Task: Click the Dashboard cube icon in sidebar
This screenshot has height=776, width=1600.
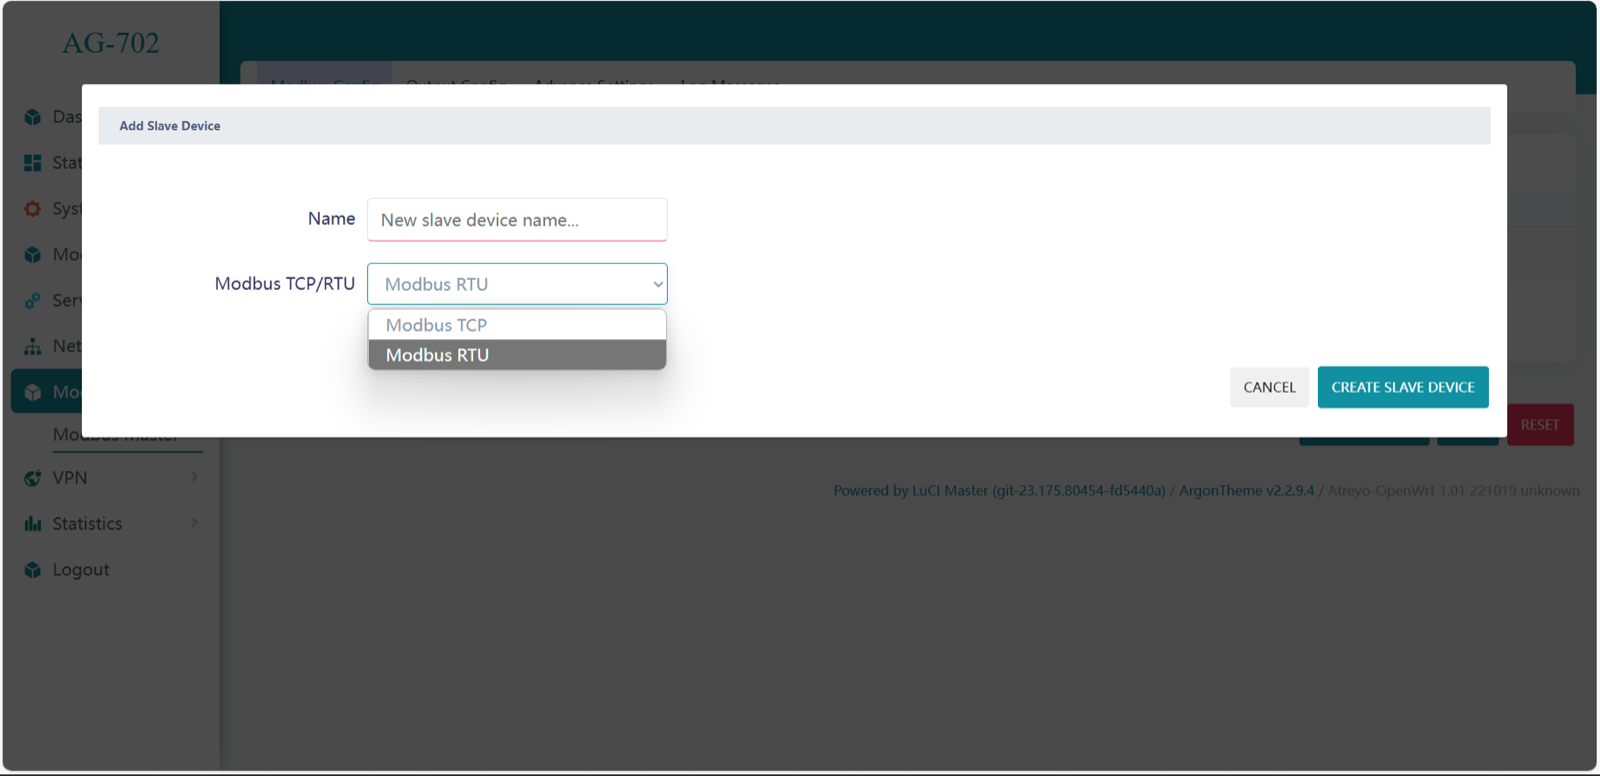Action: point(33,117)
